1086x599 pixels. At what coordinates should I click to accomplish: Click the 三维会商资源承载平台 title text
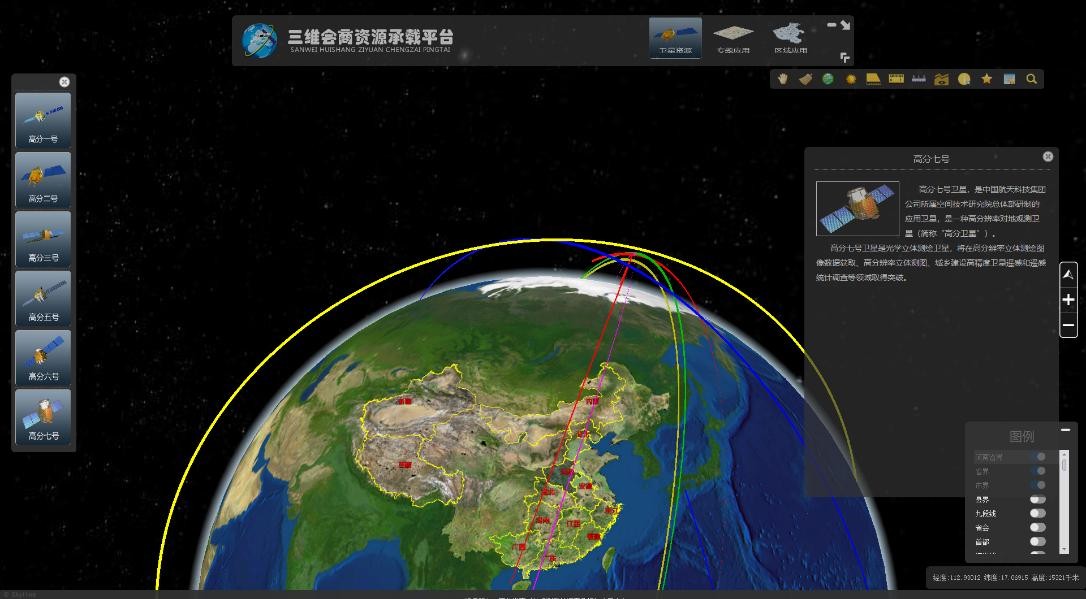pyautogui.click(x=371, y=36)
